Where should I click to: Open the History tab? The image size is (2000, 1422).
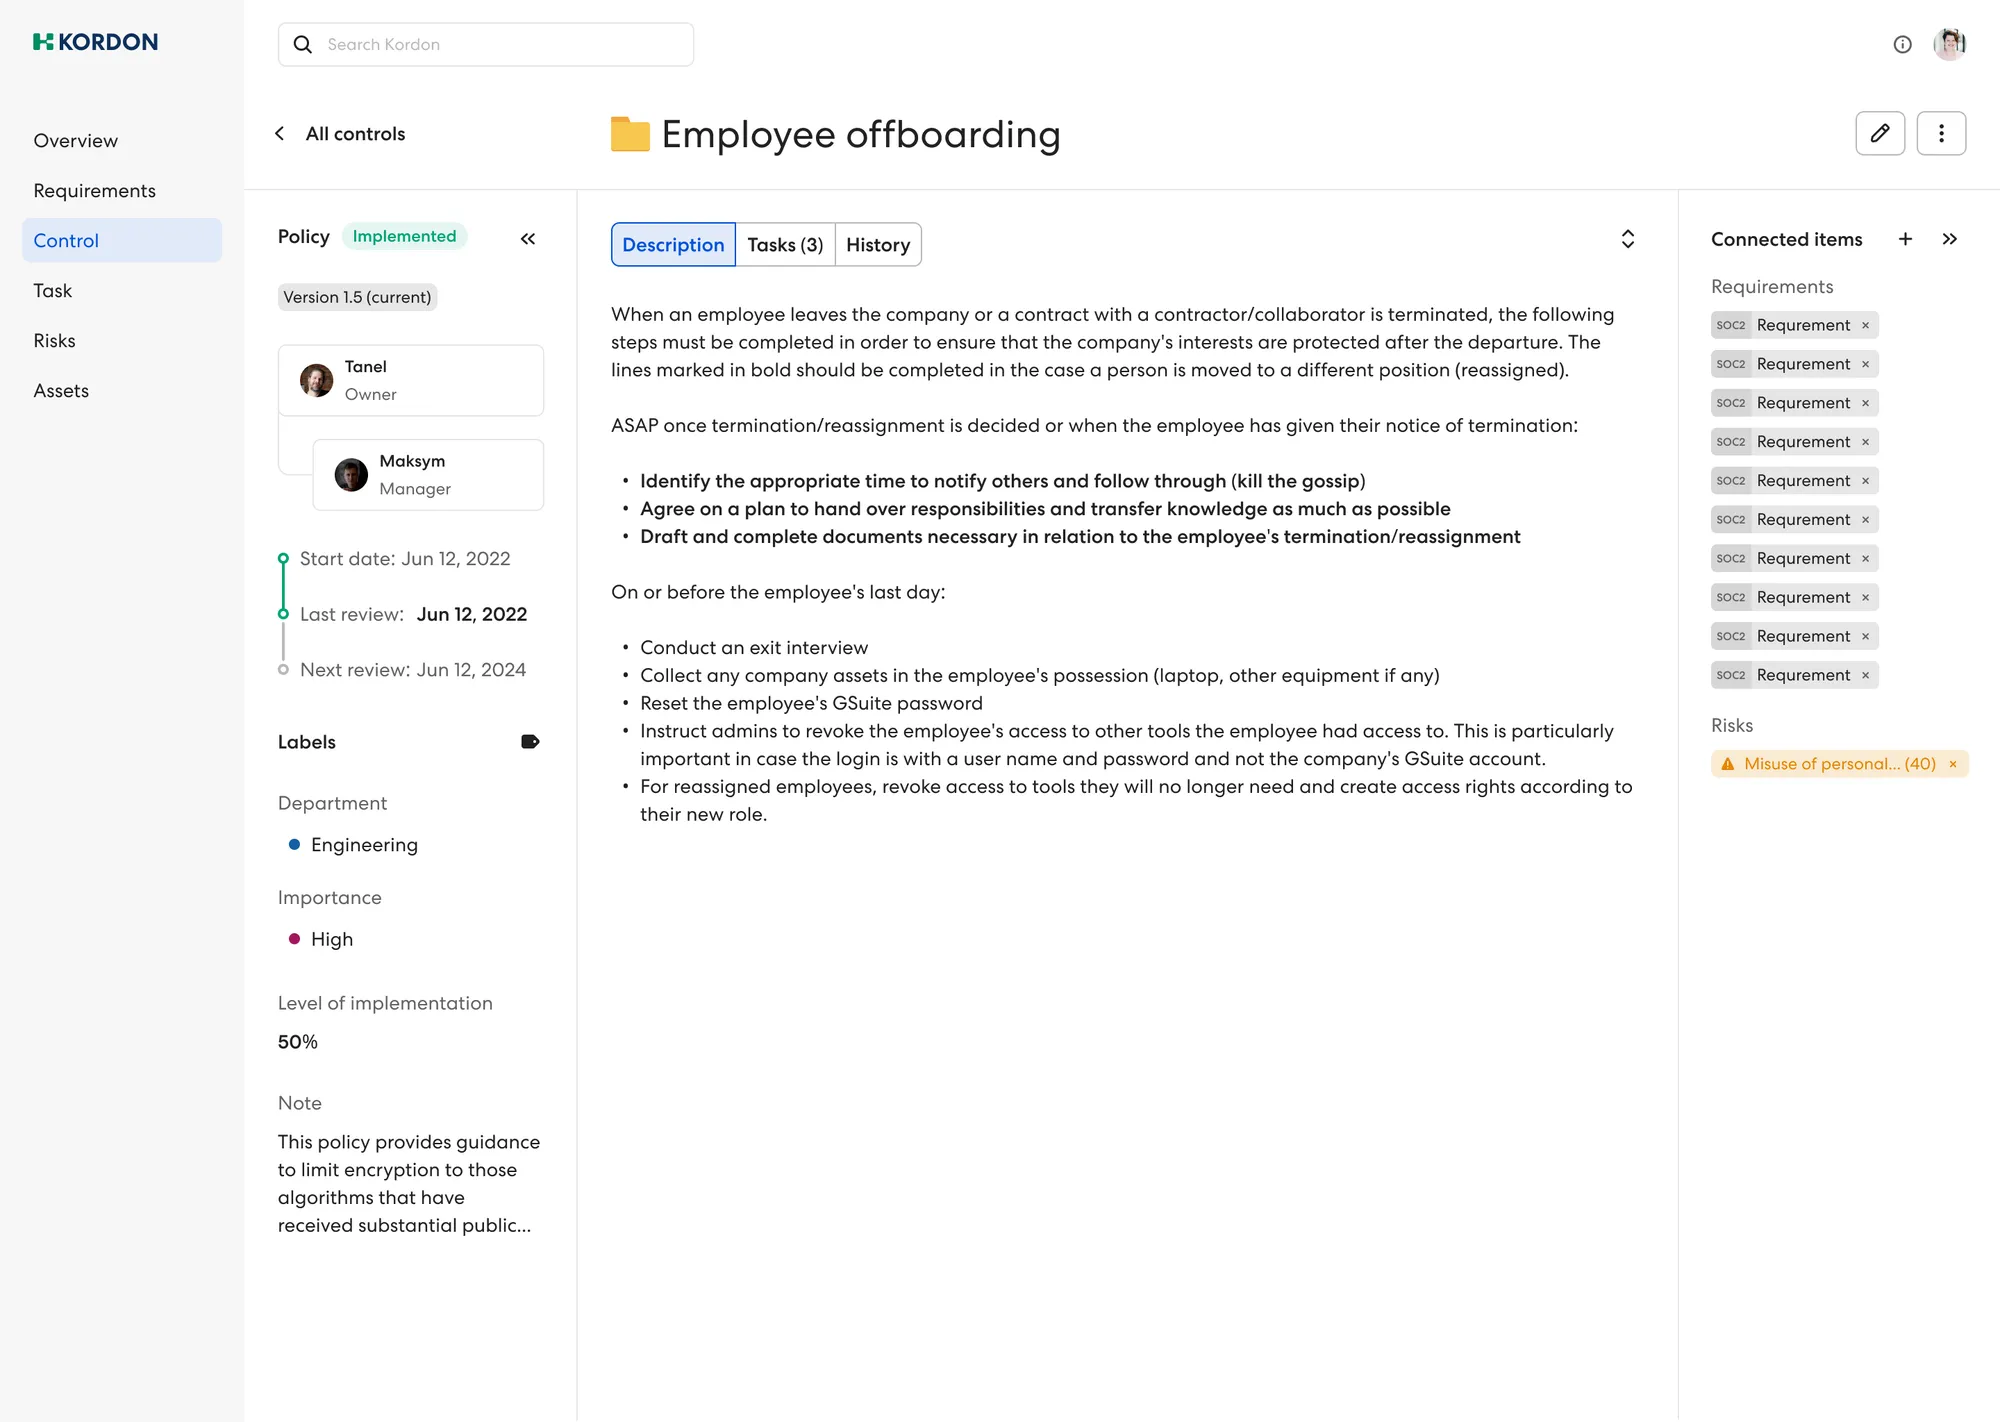tap(878, 245)
